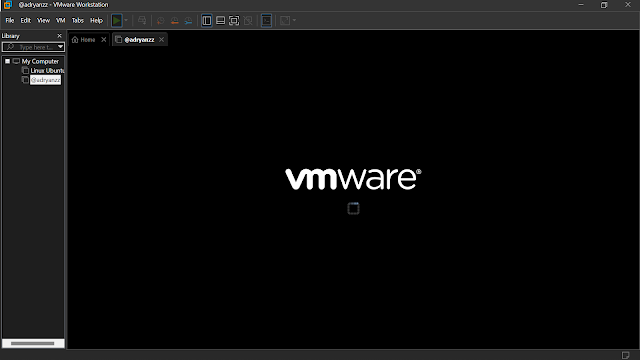Open the Help menu
This screenshot has width=640, height=360.
pos(96,20)
